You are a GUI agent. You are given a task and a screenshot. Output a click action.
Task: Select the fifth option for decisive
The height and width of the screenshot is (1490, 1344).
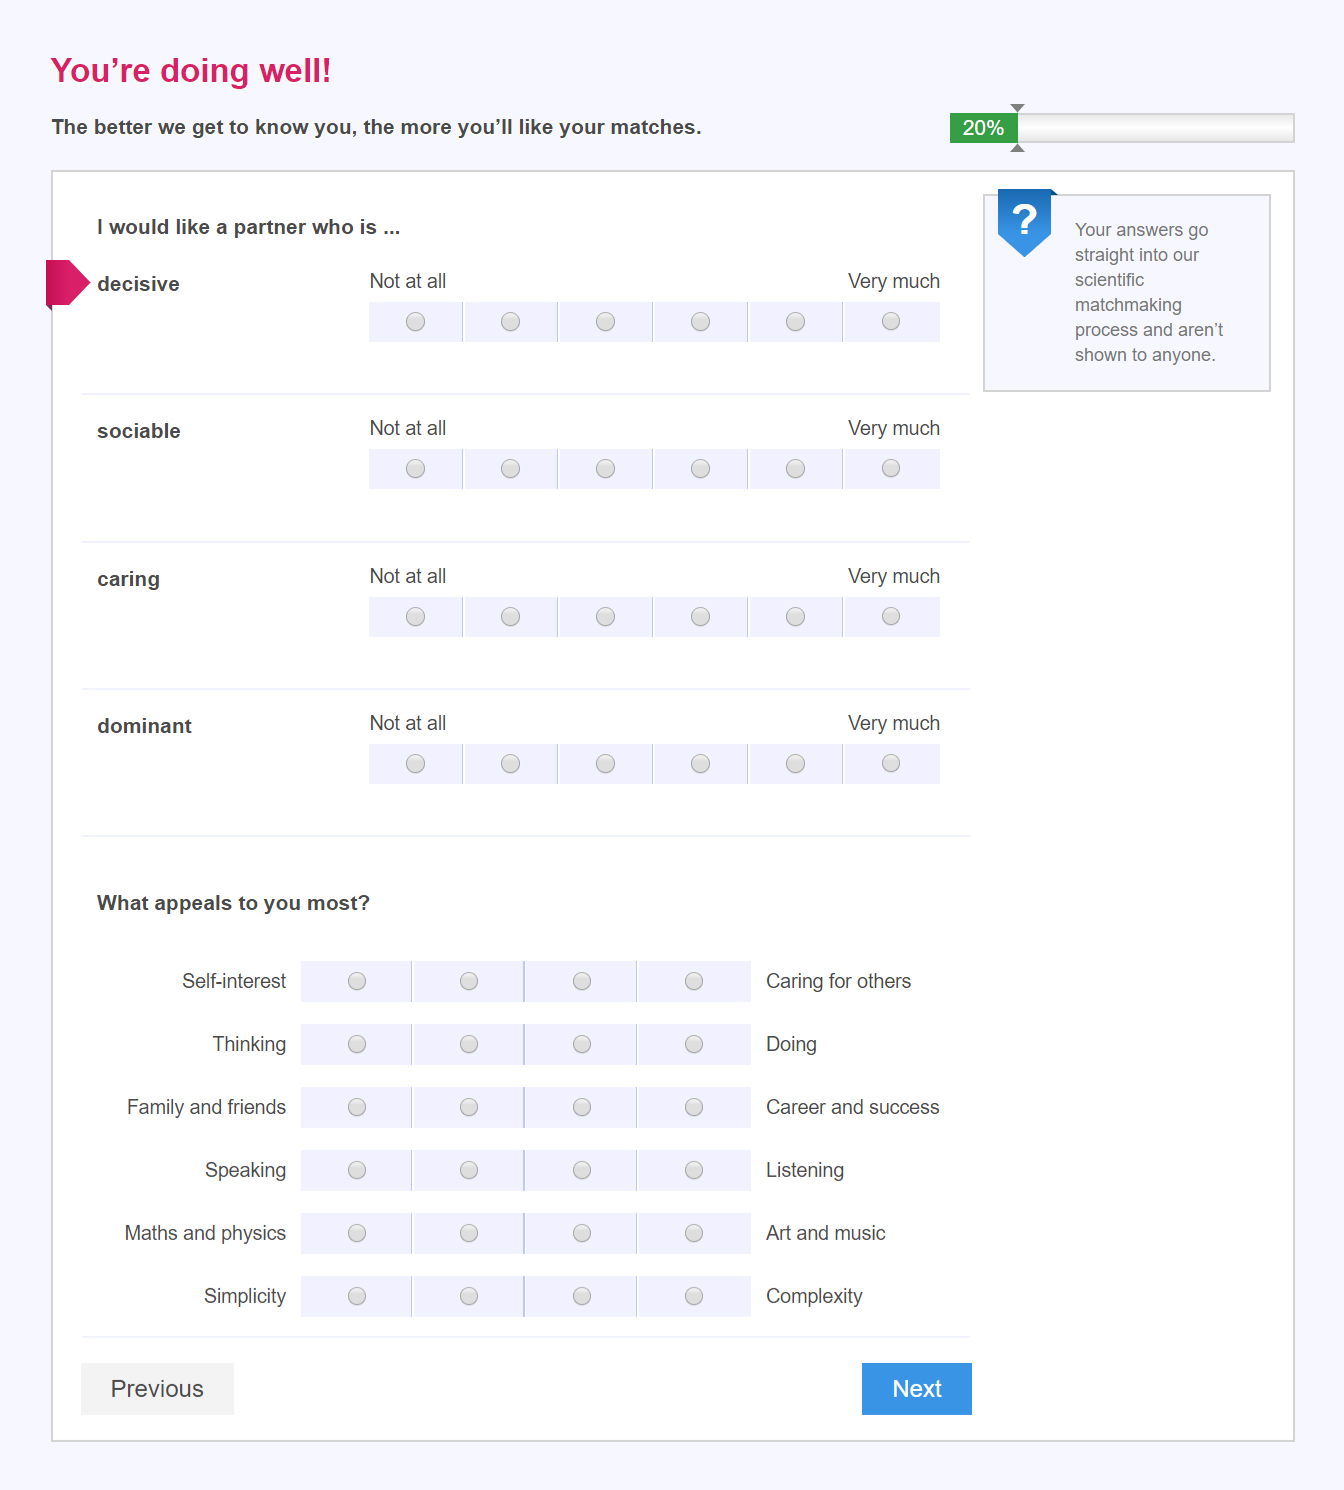click(x=795, y=321)
